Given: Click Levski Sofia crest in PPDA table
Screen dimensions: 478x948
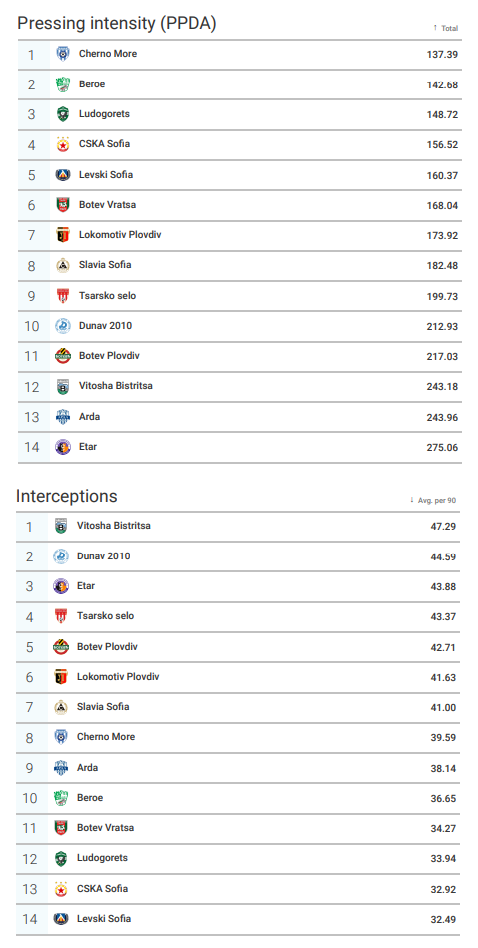Looking at the screenshot, I should tap(63, 175).
